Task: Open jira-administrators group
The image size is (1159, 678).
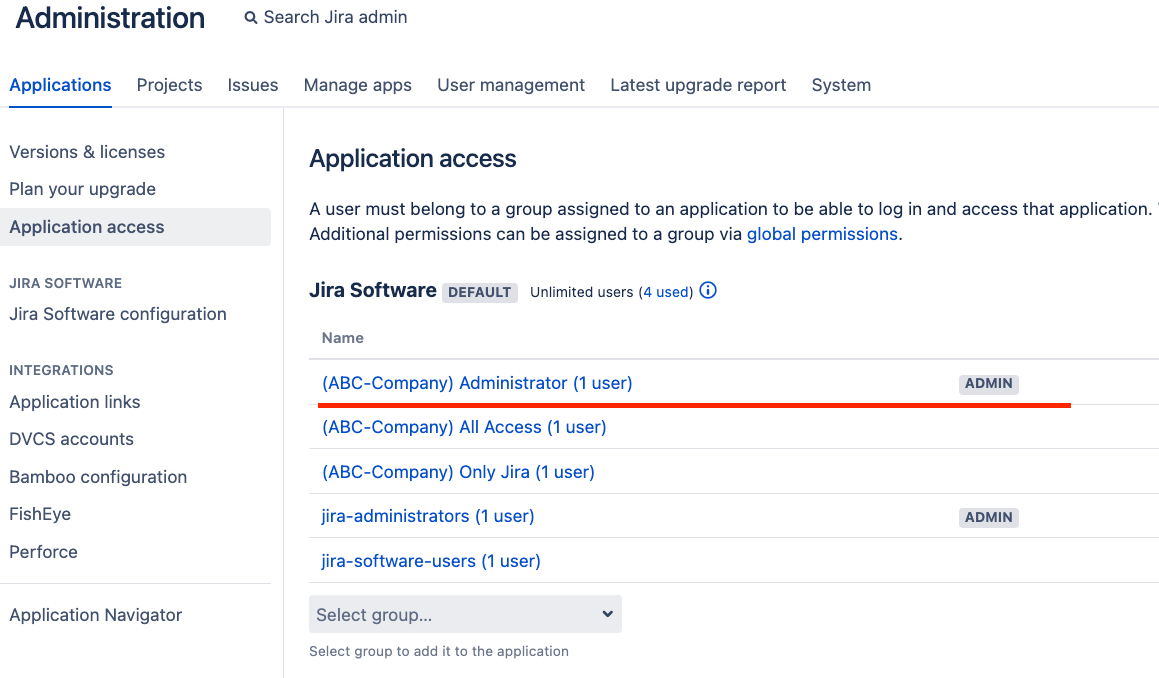Action: click(428, 516)
